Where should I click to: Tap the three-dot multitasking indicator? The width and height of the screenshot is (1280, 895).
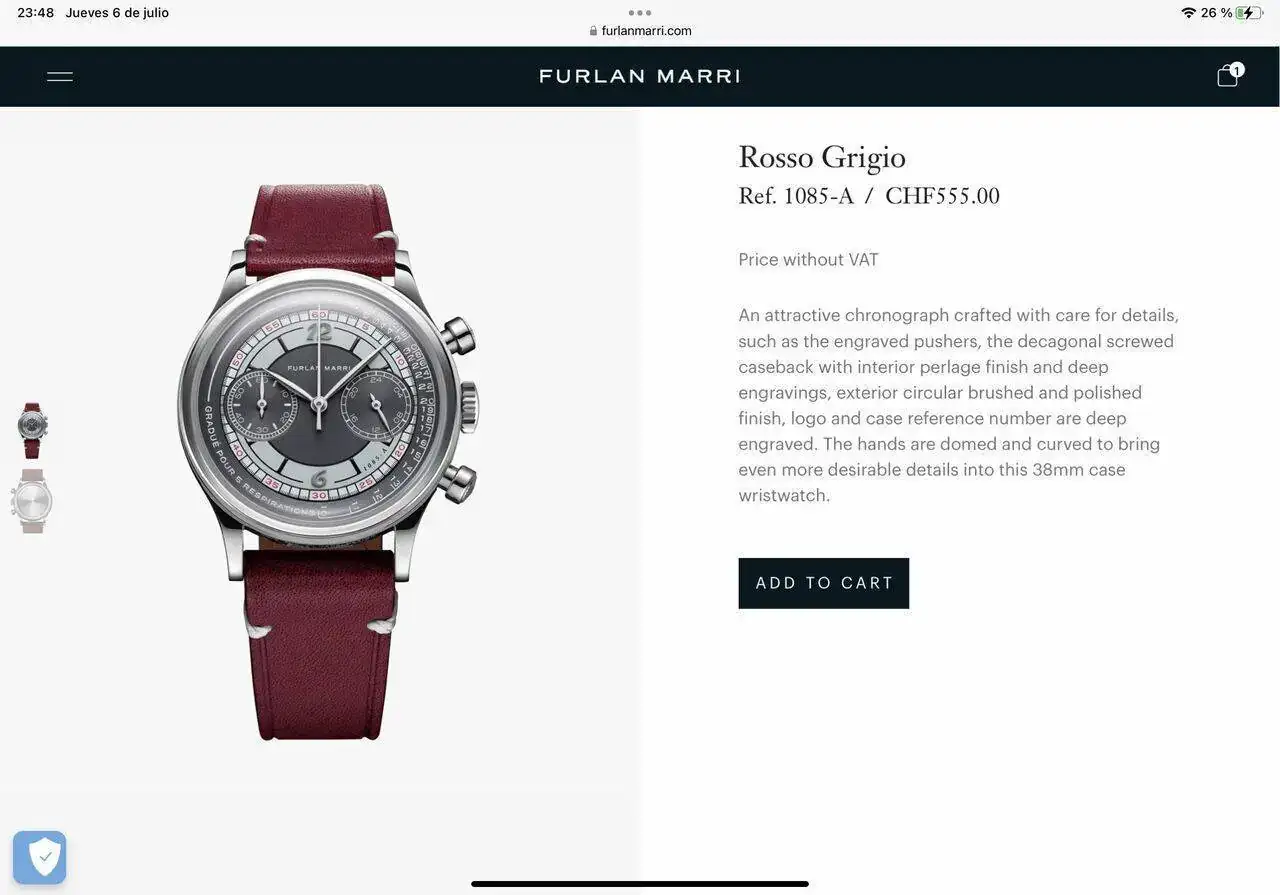tap(640, 13)
